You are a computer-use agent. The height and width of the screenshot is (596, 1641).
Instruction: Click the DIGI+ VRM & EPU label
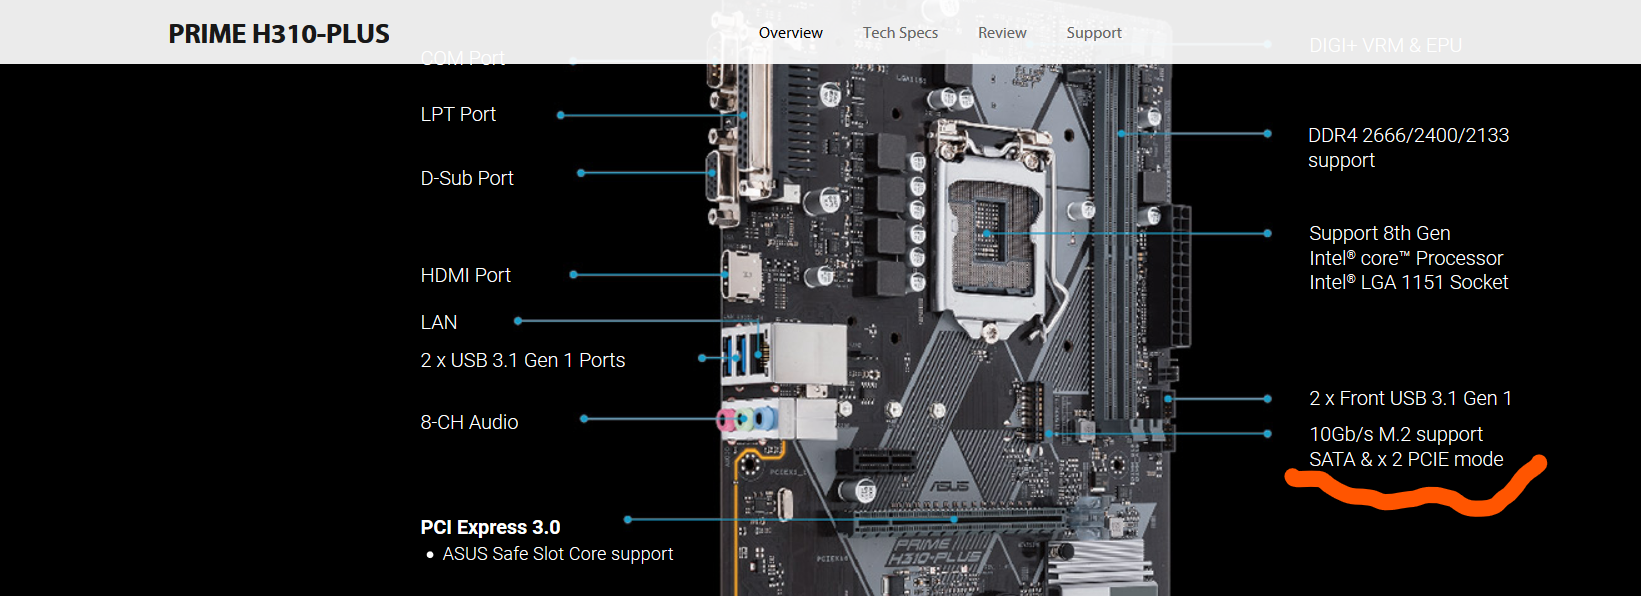[1385, 46]
